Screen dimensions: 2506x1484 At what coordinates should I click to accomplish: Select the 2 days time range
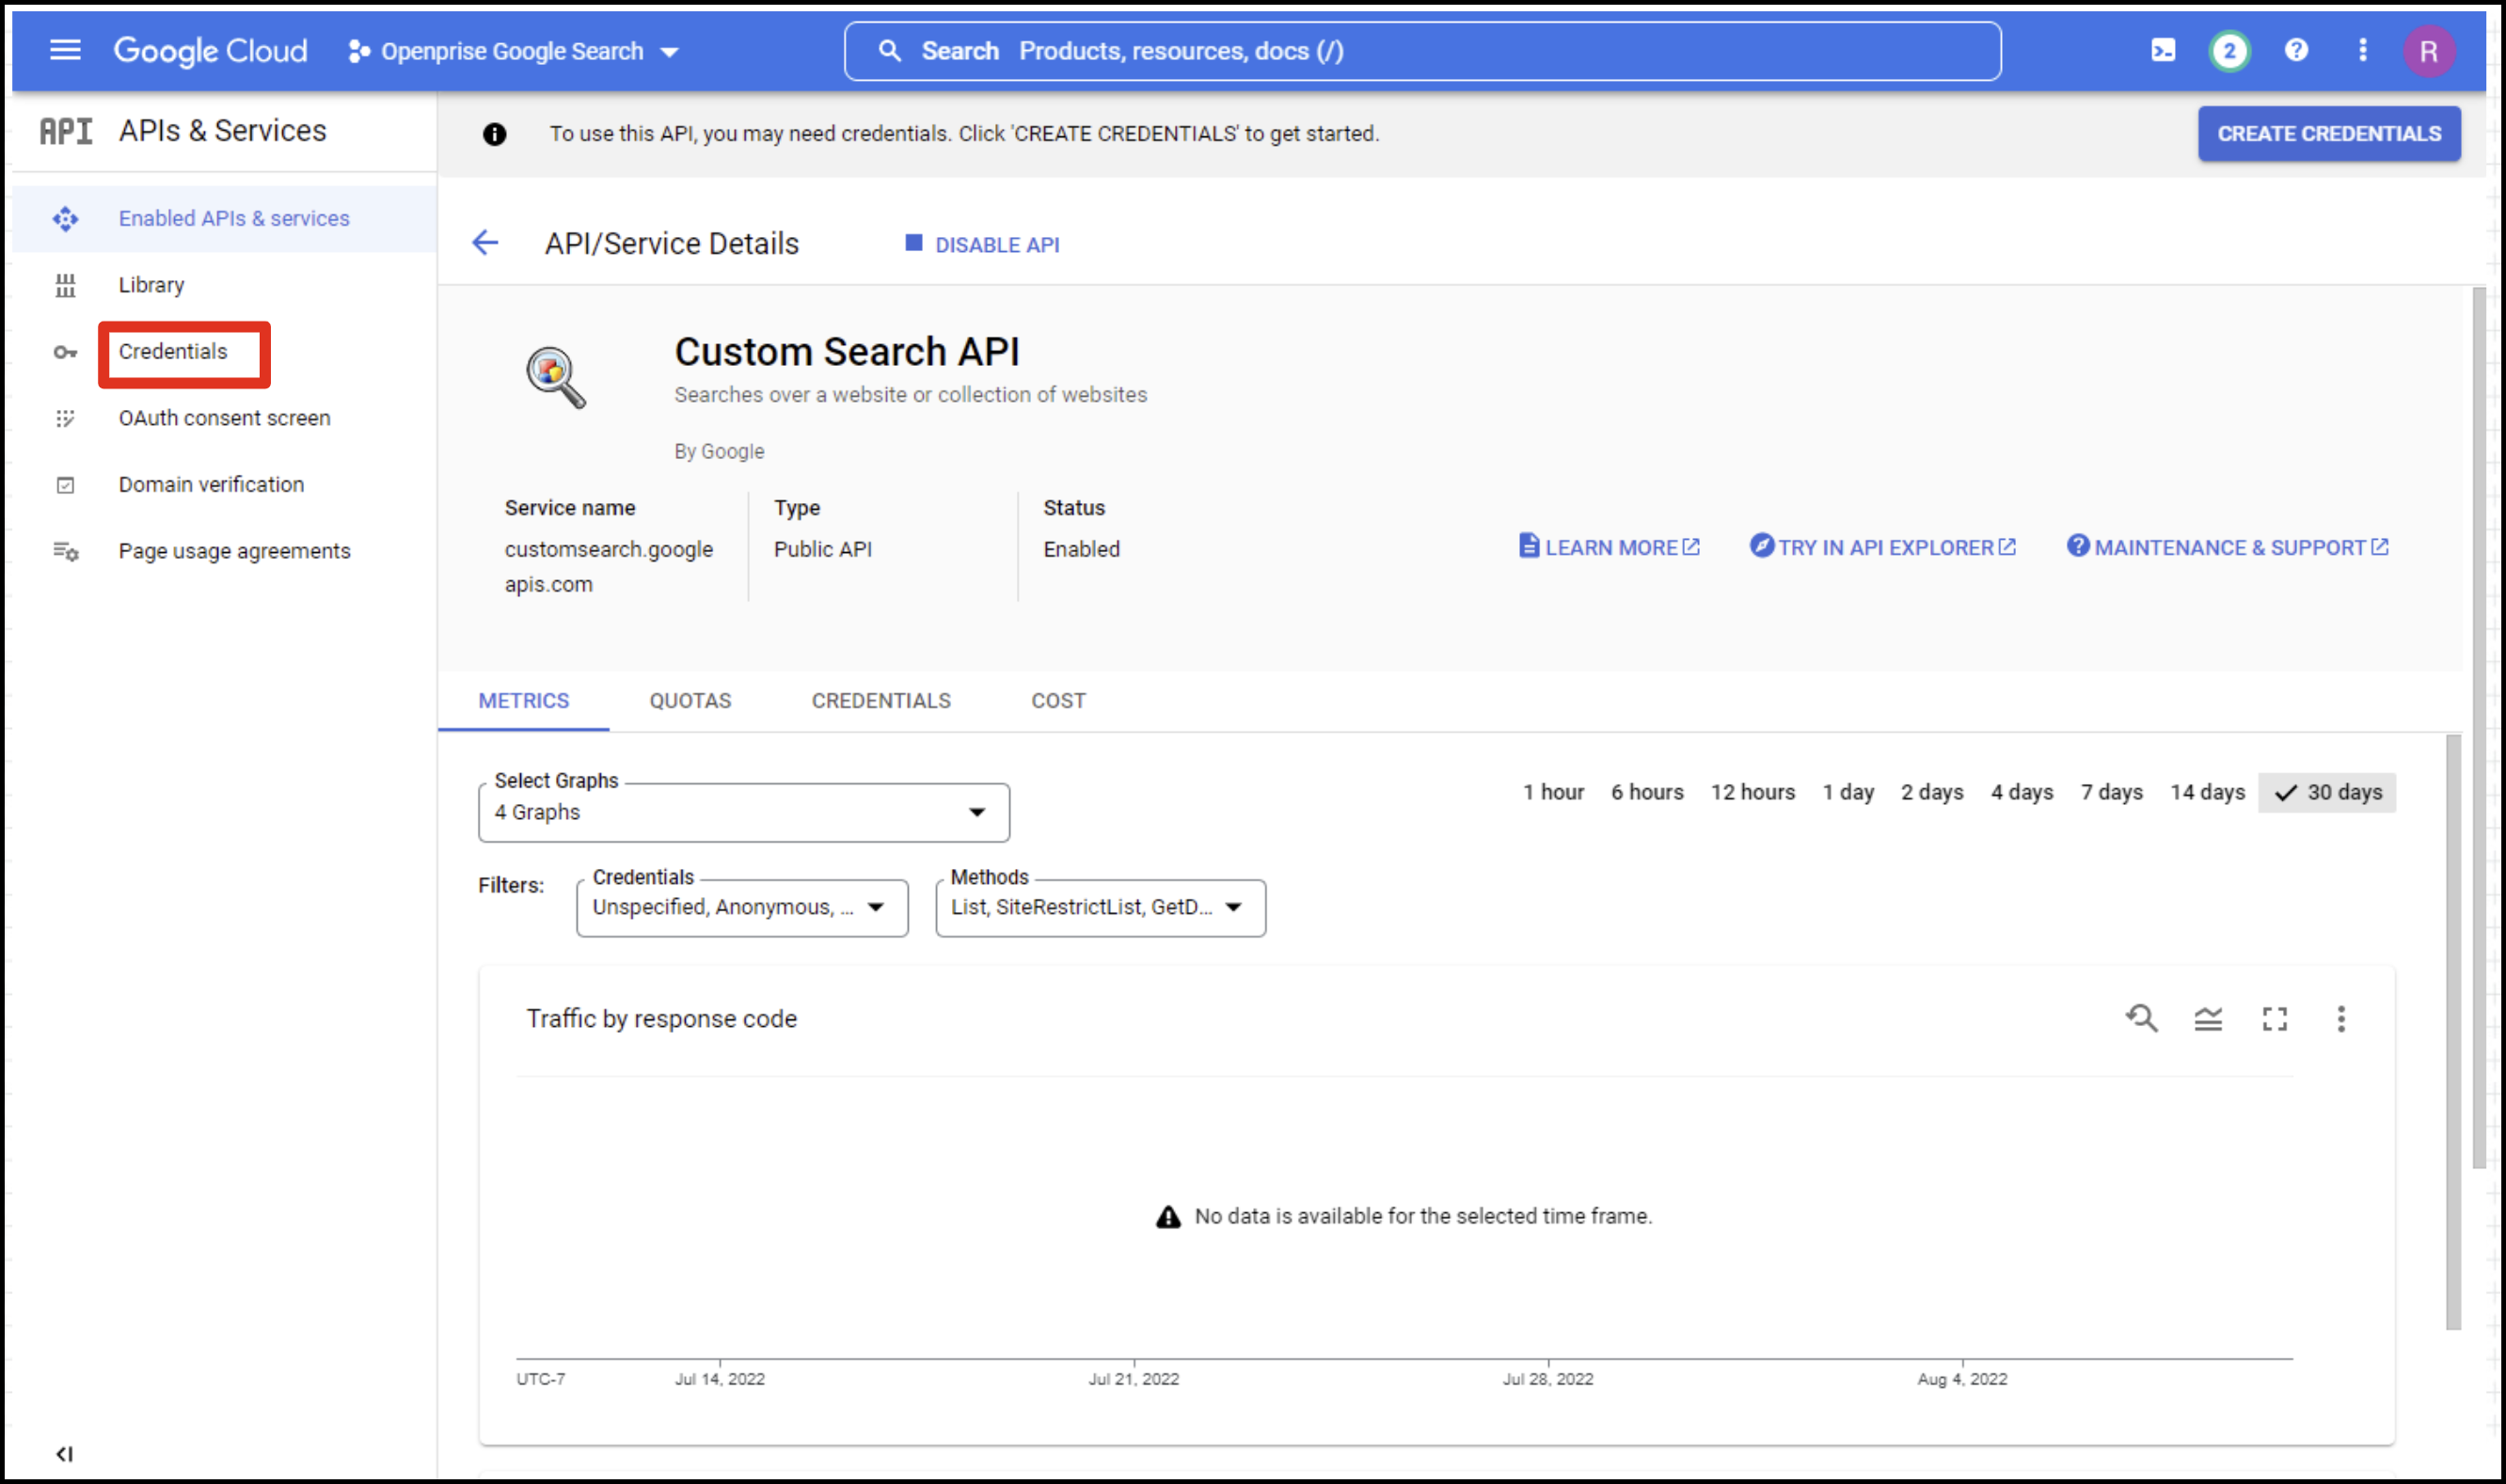click(x=1931, y=792)
